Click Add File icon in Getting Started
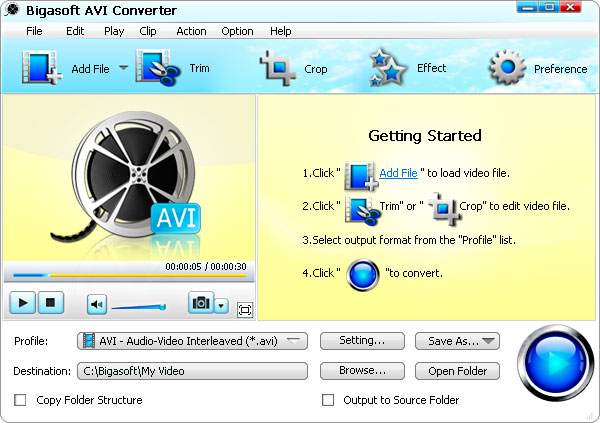Image resolution: width=600 pixels, height=423 pixels. 360,176
